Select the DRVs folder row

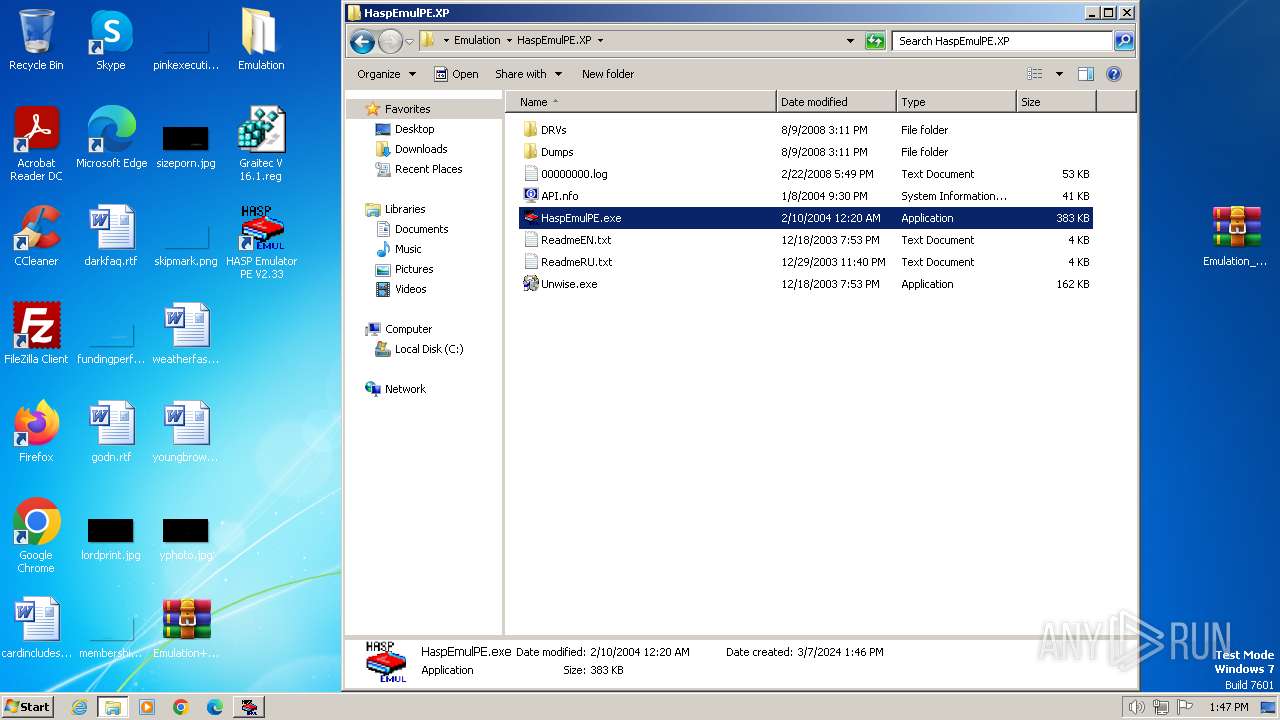pos(806,130)
